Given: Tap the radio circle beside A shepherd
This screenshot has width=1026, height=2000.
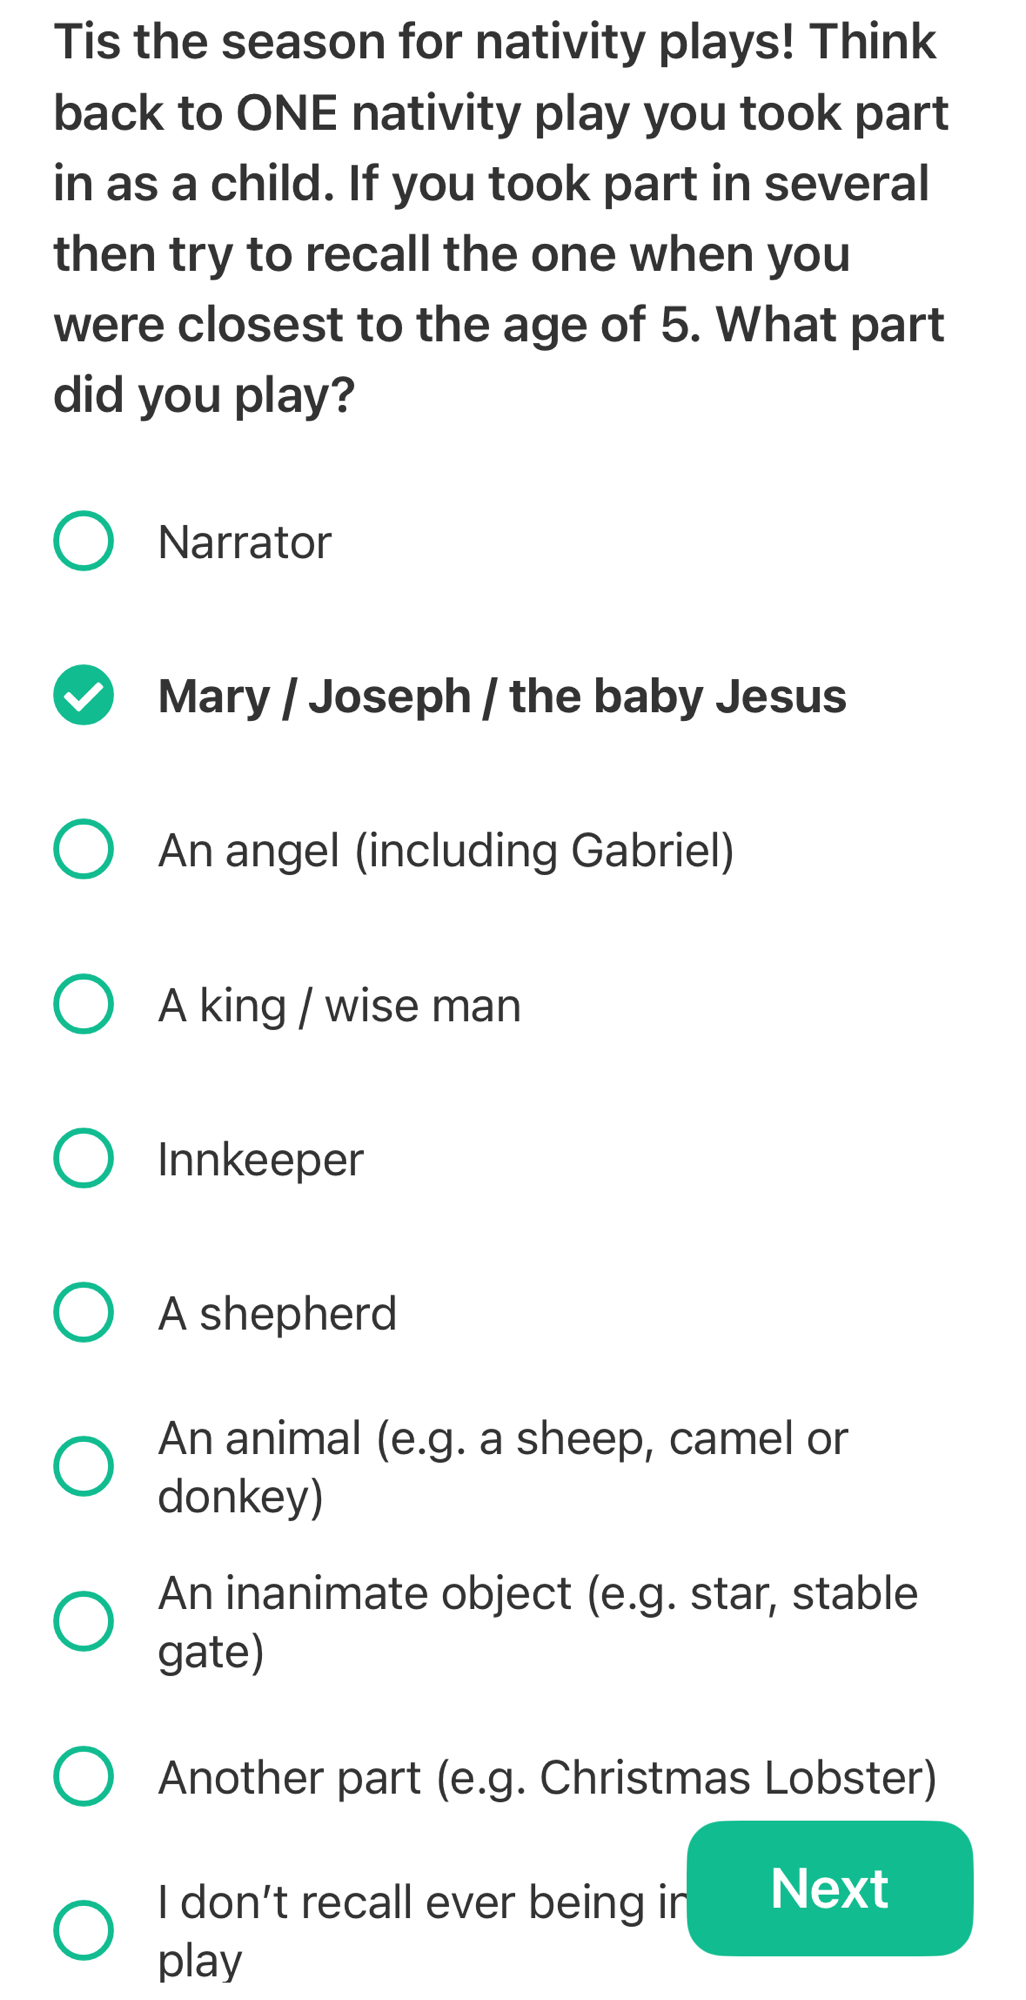Looking at the screenshot, I should pyautogui.click(x=83, y=1312).
